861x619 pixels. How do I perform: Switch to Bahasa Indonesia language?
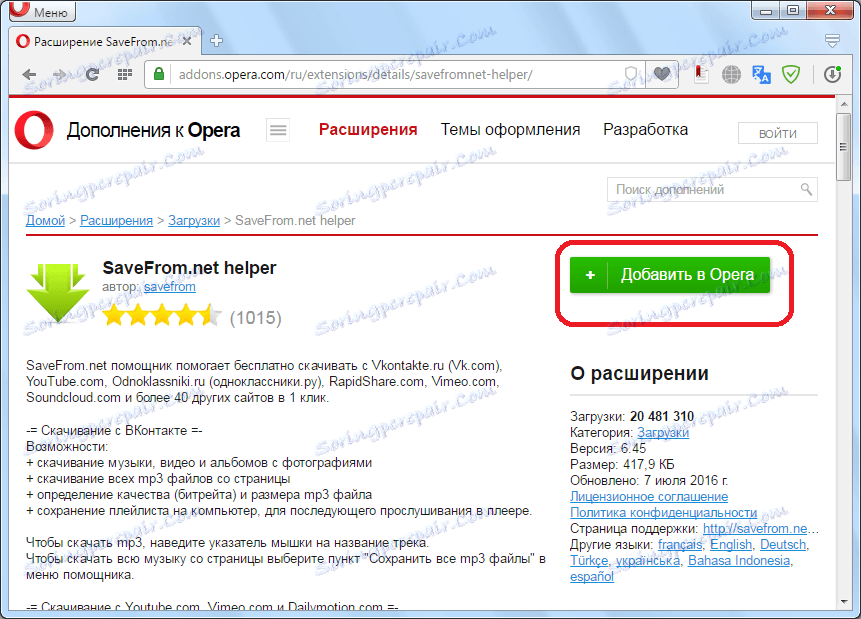click(739, 561)
